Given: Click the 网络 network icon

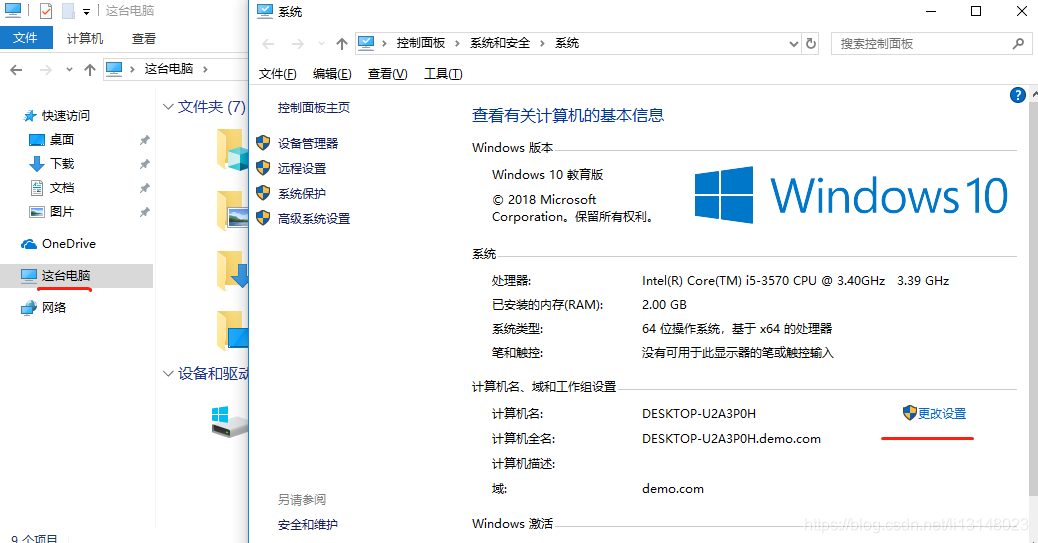Looking at the screenshot, I should point(29,307).
